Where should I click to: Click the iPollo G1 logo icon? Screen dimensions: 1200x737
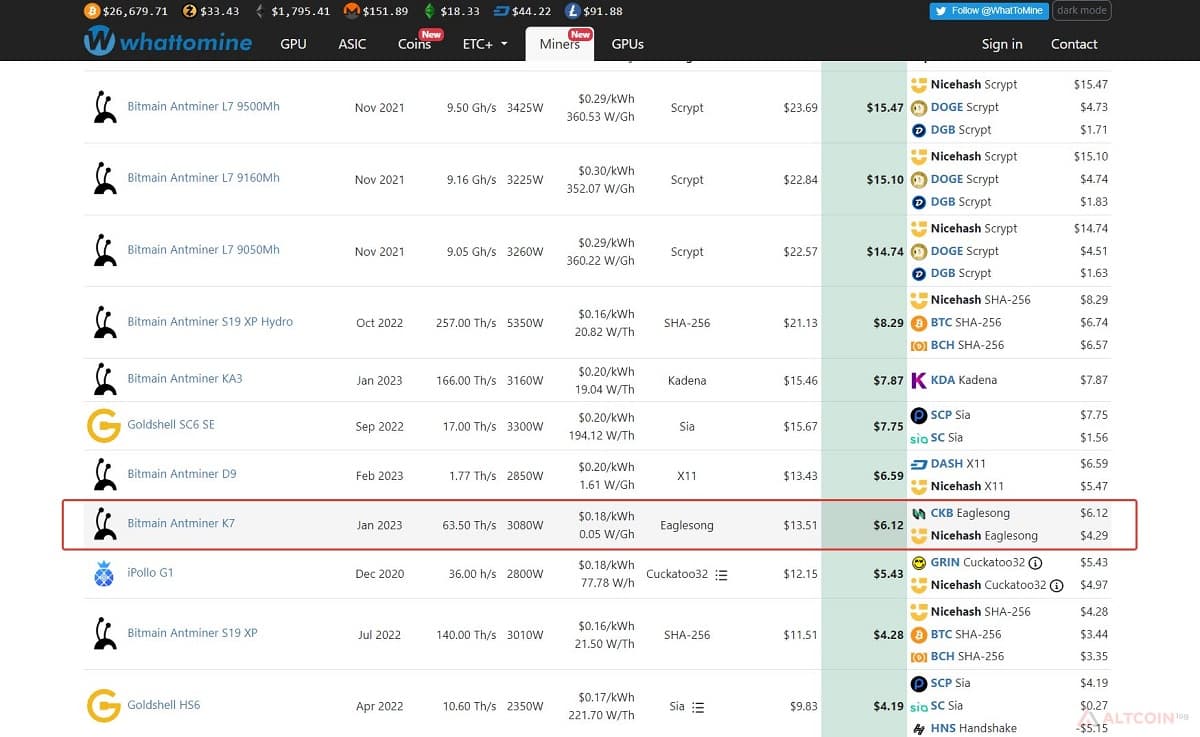[104, 573]
